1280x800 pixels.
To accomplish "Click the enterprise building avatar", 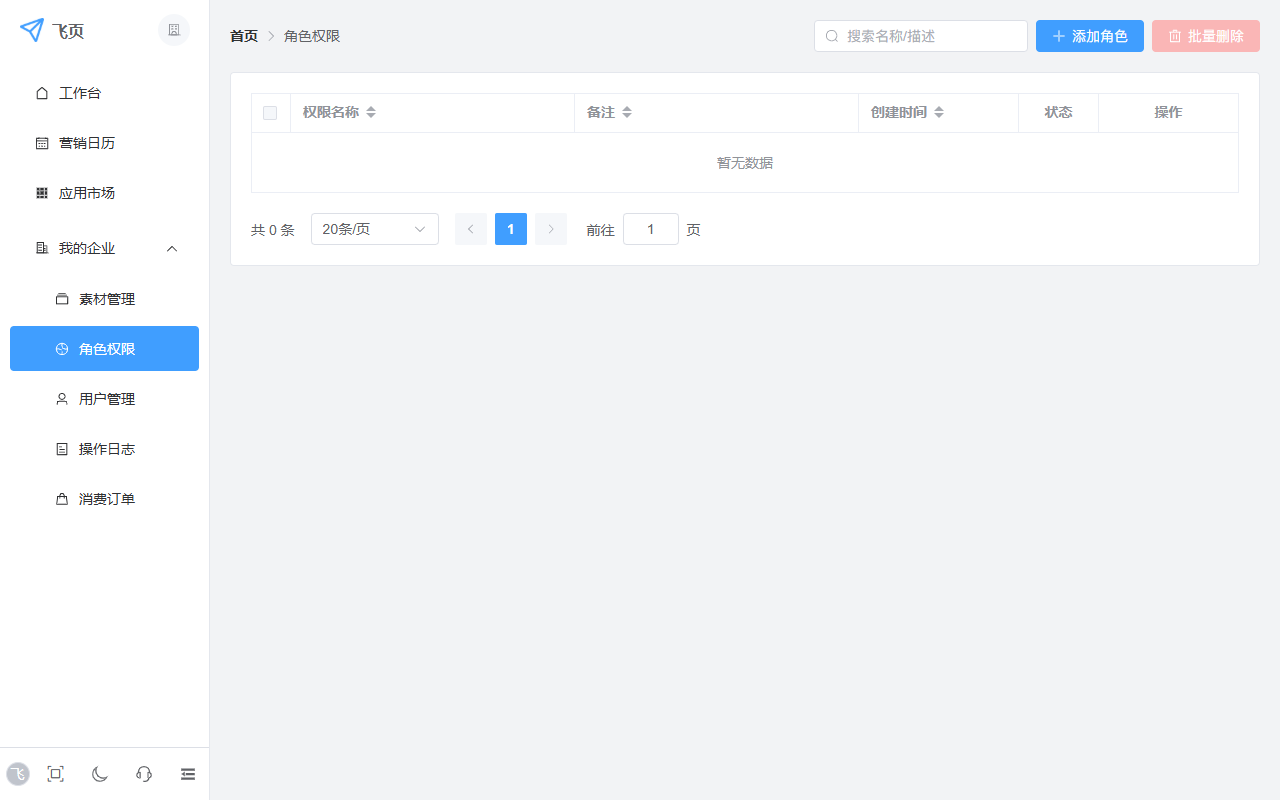I will pyautogui.click(x=173, y=30).
